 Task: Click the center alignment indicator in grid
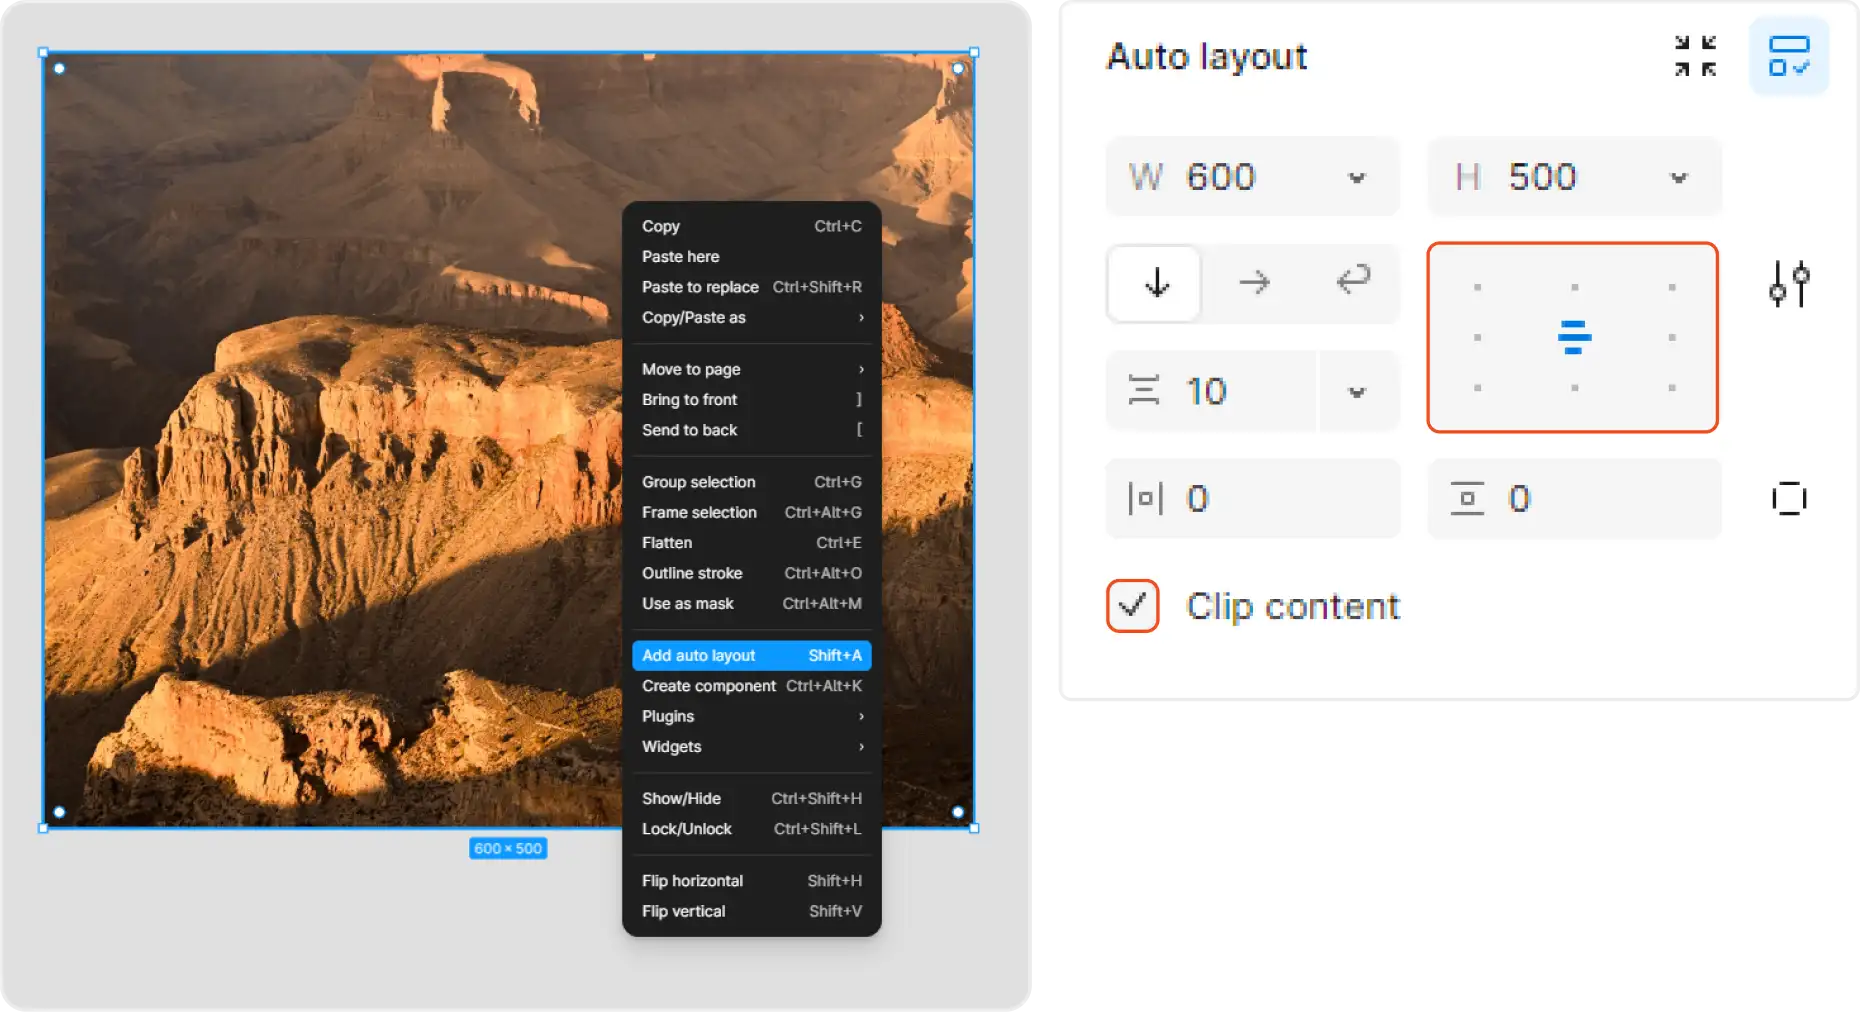coord(1574,337)
